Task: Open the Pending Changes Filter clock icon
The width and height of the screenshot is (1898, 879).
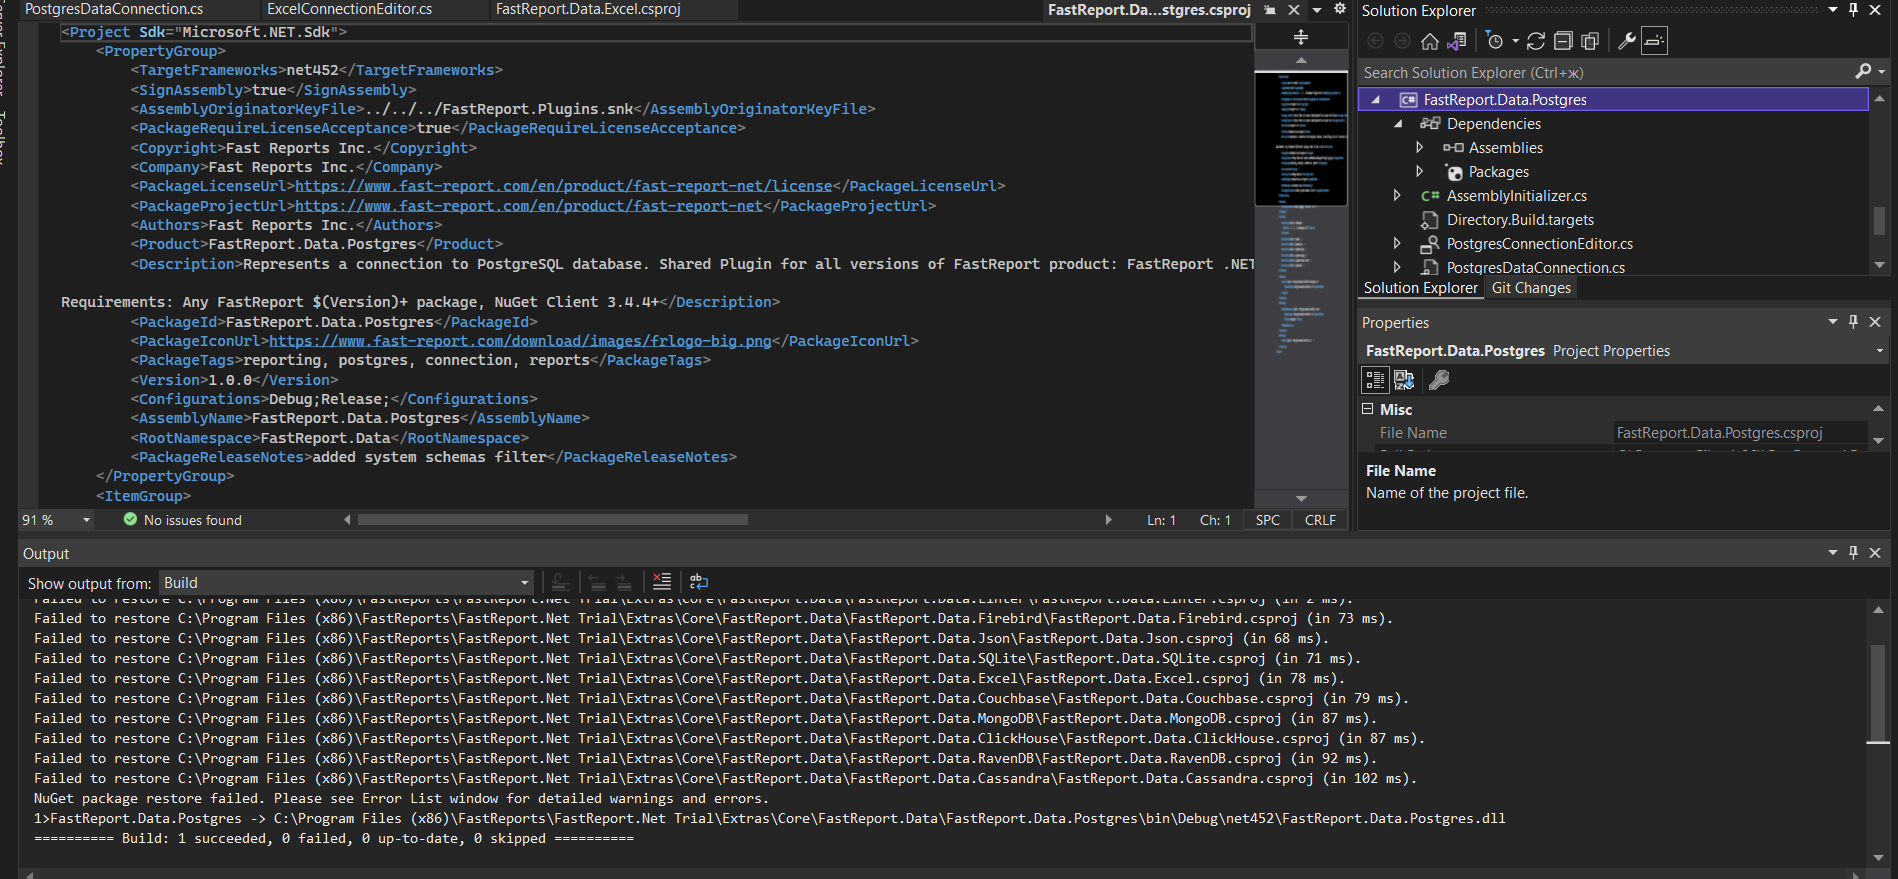Action: (1494, 41)
